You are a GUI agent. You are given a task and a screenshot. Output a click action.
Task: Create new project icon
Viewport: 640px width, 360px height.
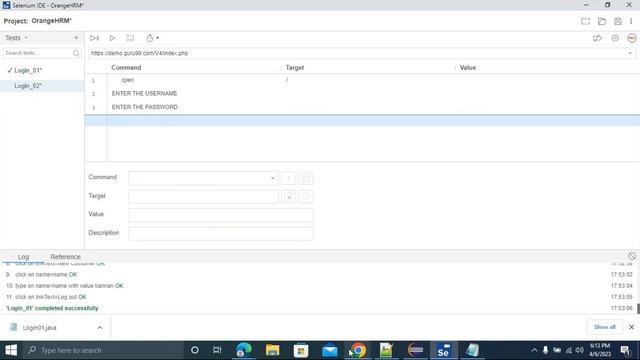pos(585,21)
